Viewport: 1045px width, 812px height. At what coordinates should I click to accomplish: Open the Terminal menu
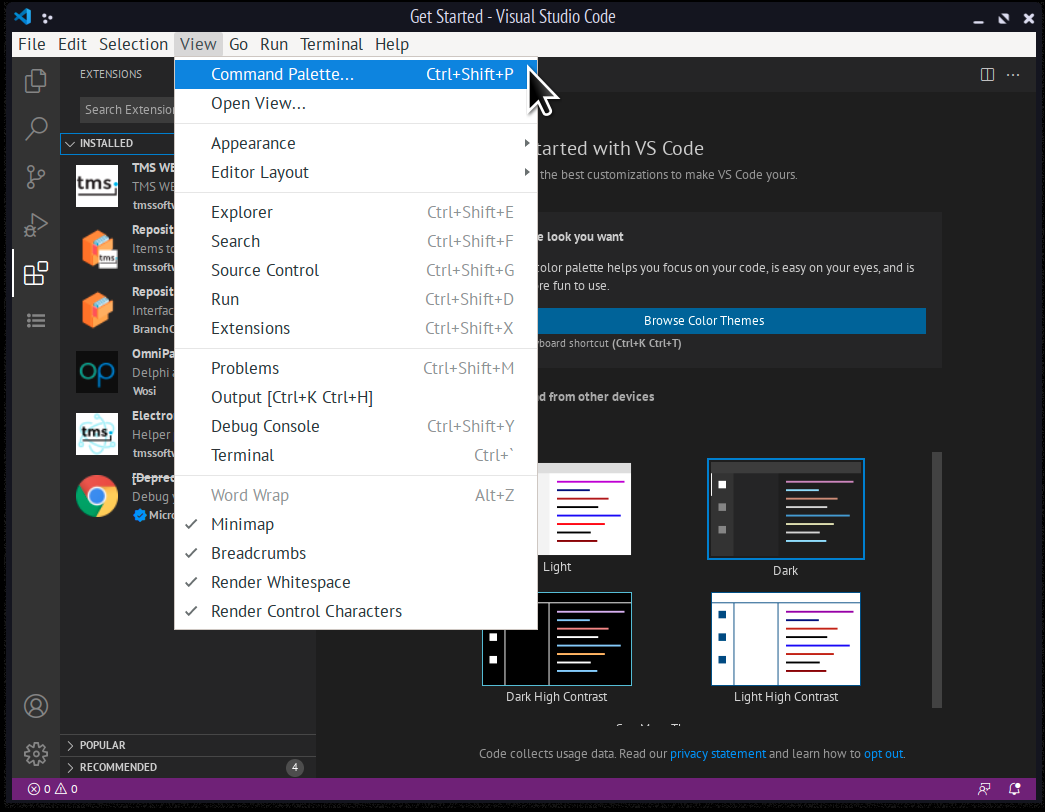(x=331, y=44)
